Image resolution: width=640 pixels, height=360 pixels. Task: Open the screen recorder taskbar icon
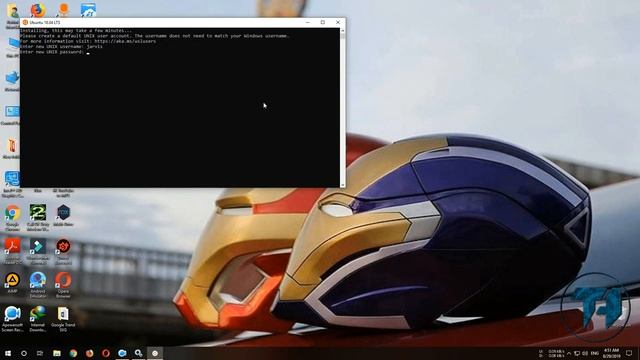pos(122,353)
